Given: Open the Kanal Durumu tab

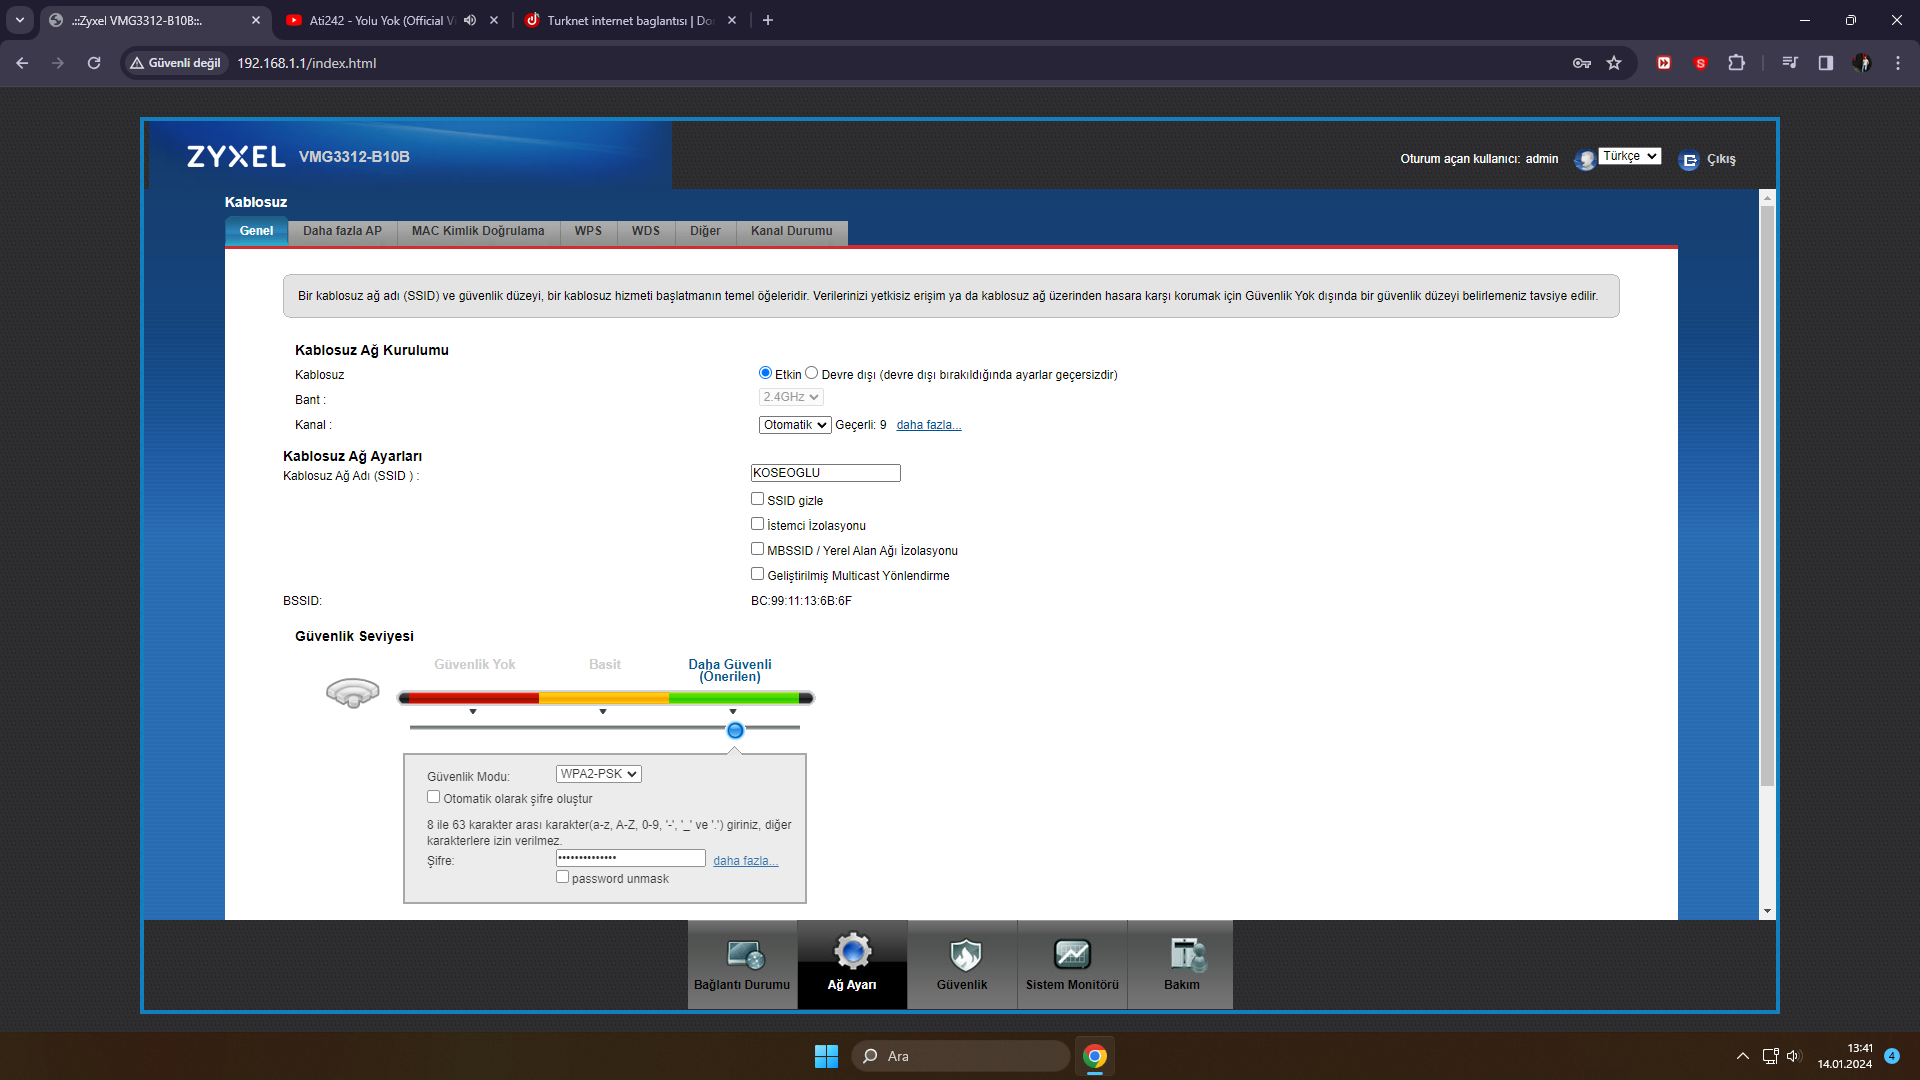Looking at the screenshot, I should click(791, 231).
